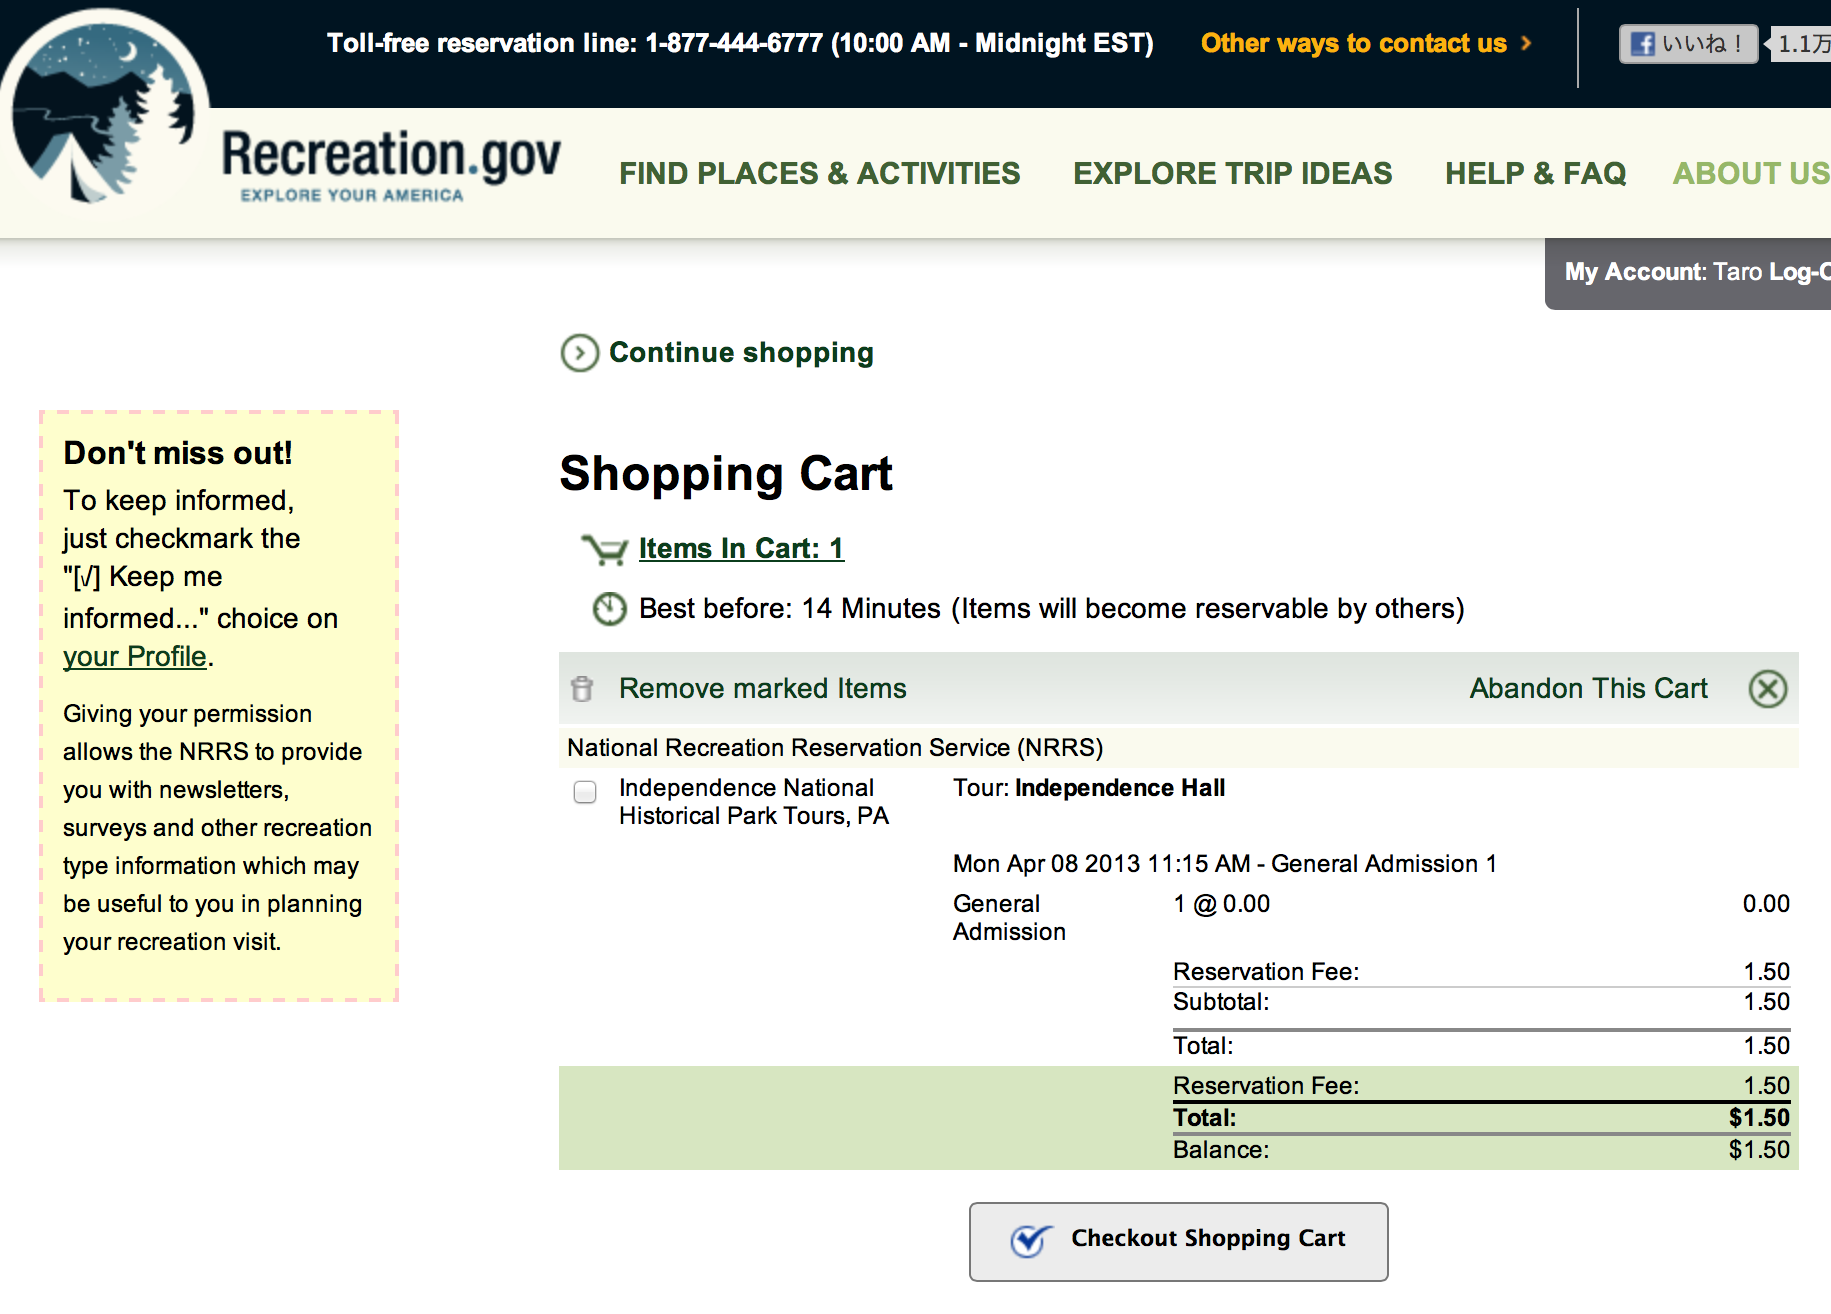Click the Checkout Shopping Cart button
The width and height of the screenshot is (1831, 1314).
tap(1178, 1241)
